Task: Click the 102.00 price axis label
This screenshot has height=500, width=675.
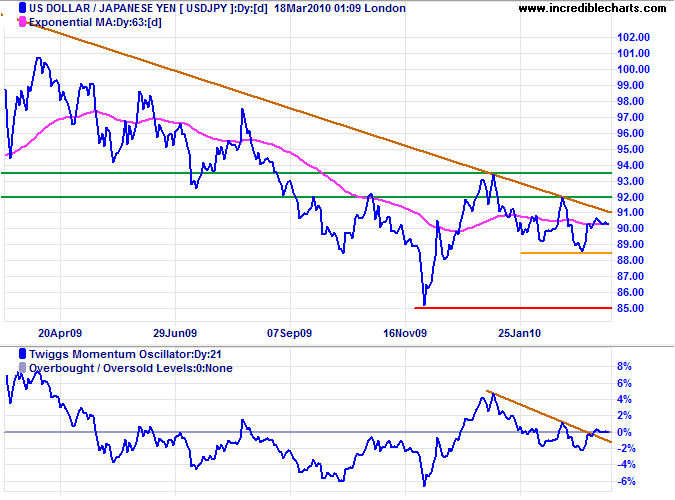Action: pos(633,37)
